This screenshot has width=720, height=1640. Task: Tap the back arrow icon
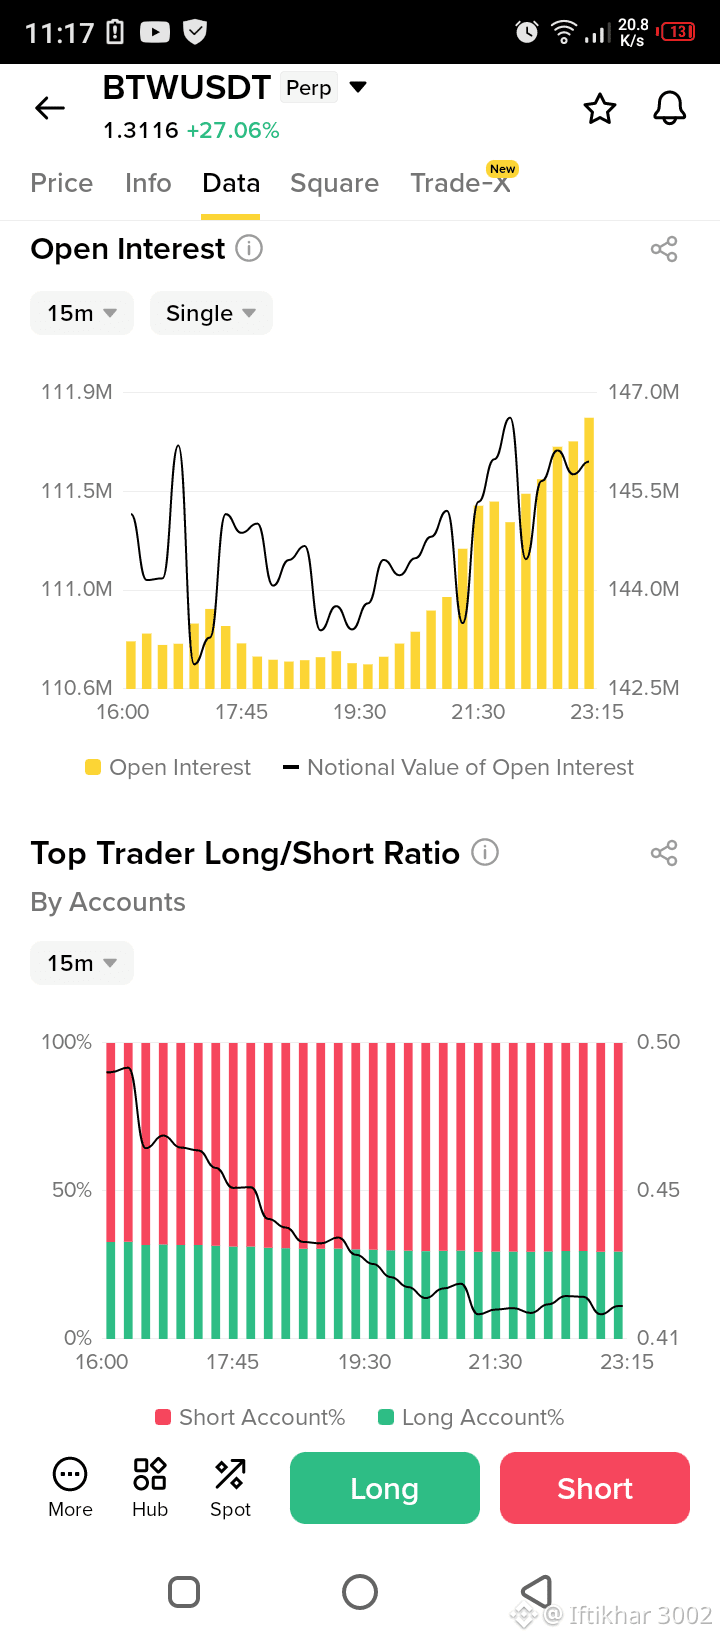[50, 108]
